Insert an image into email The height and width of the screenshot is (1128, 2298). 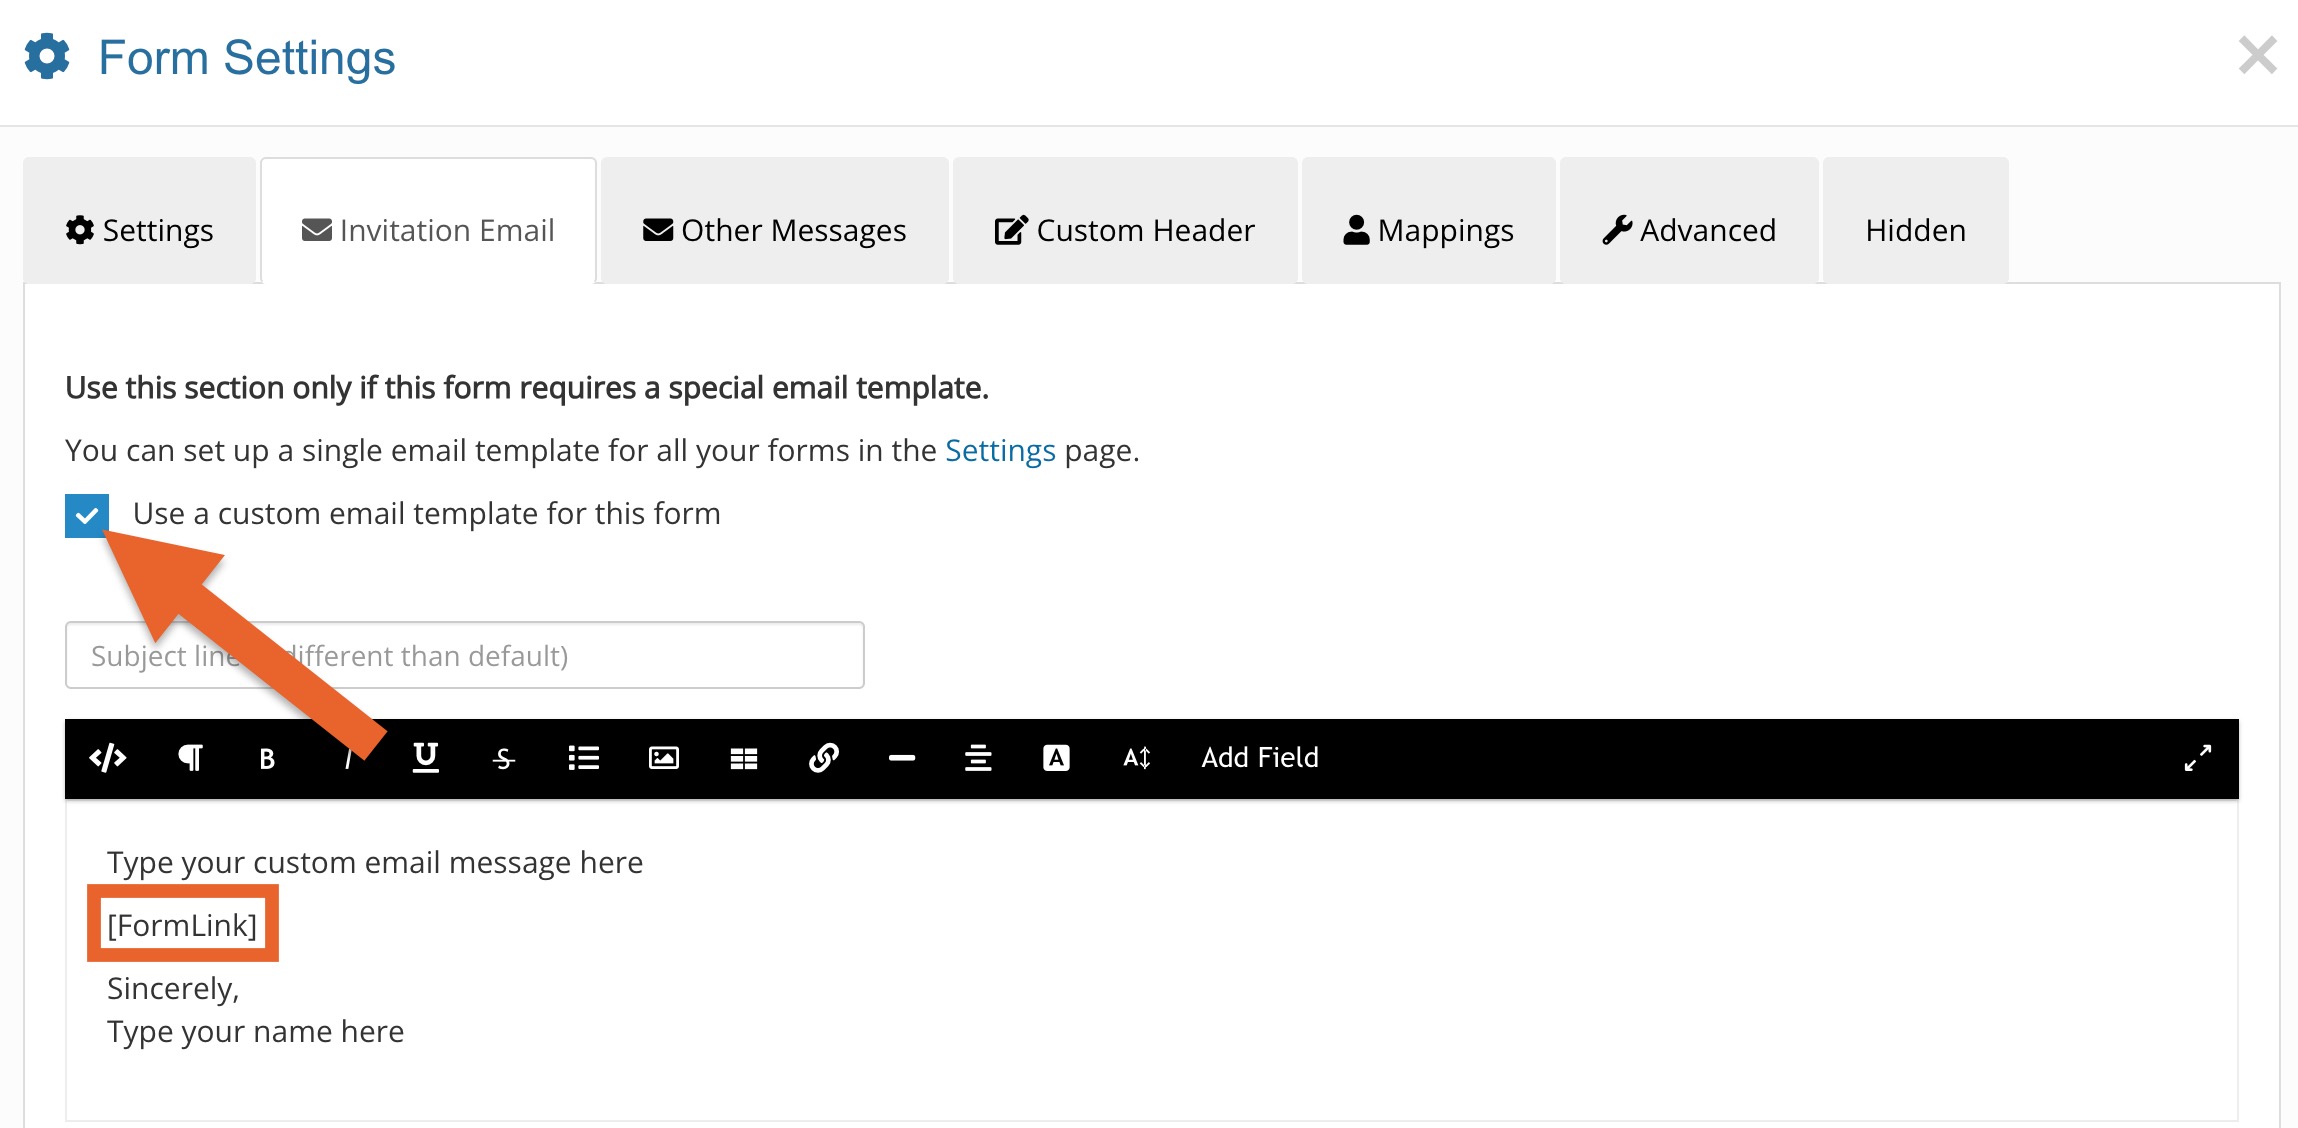click(663, 758)
